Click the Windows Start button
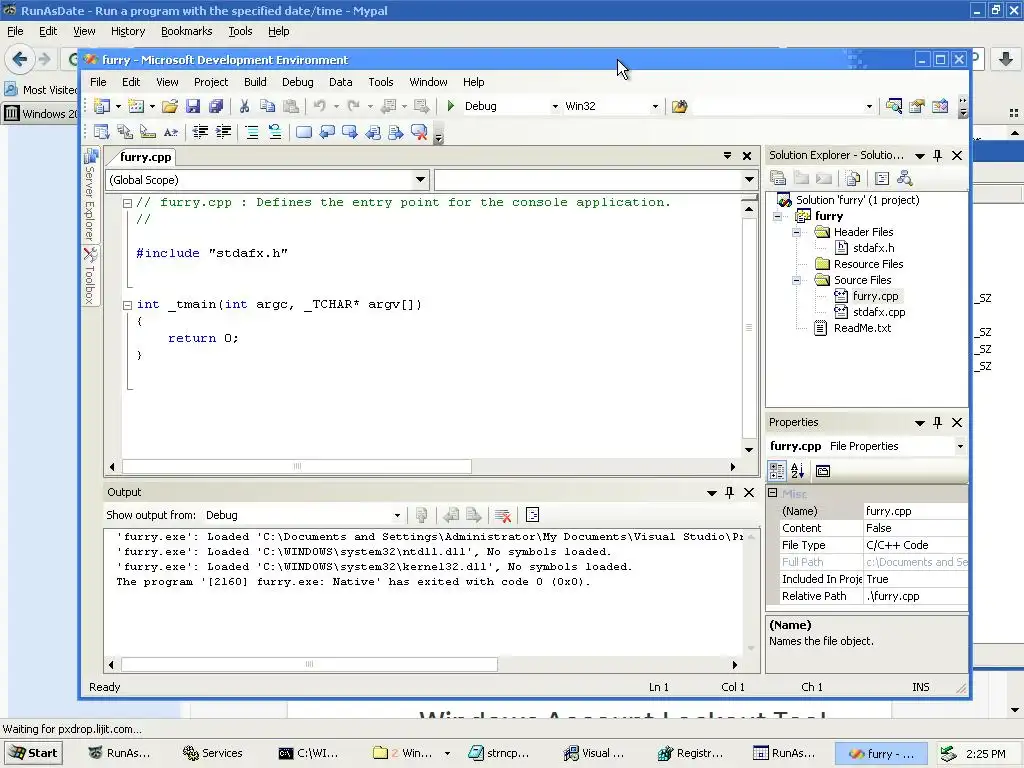1024x768 pixels. coord(33,753)
